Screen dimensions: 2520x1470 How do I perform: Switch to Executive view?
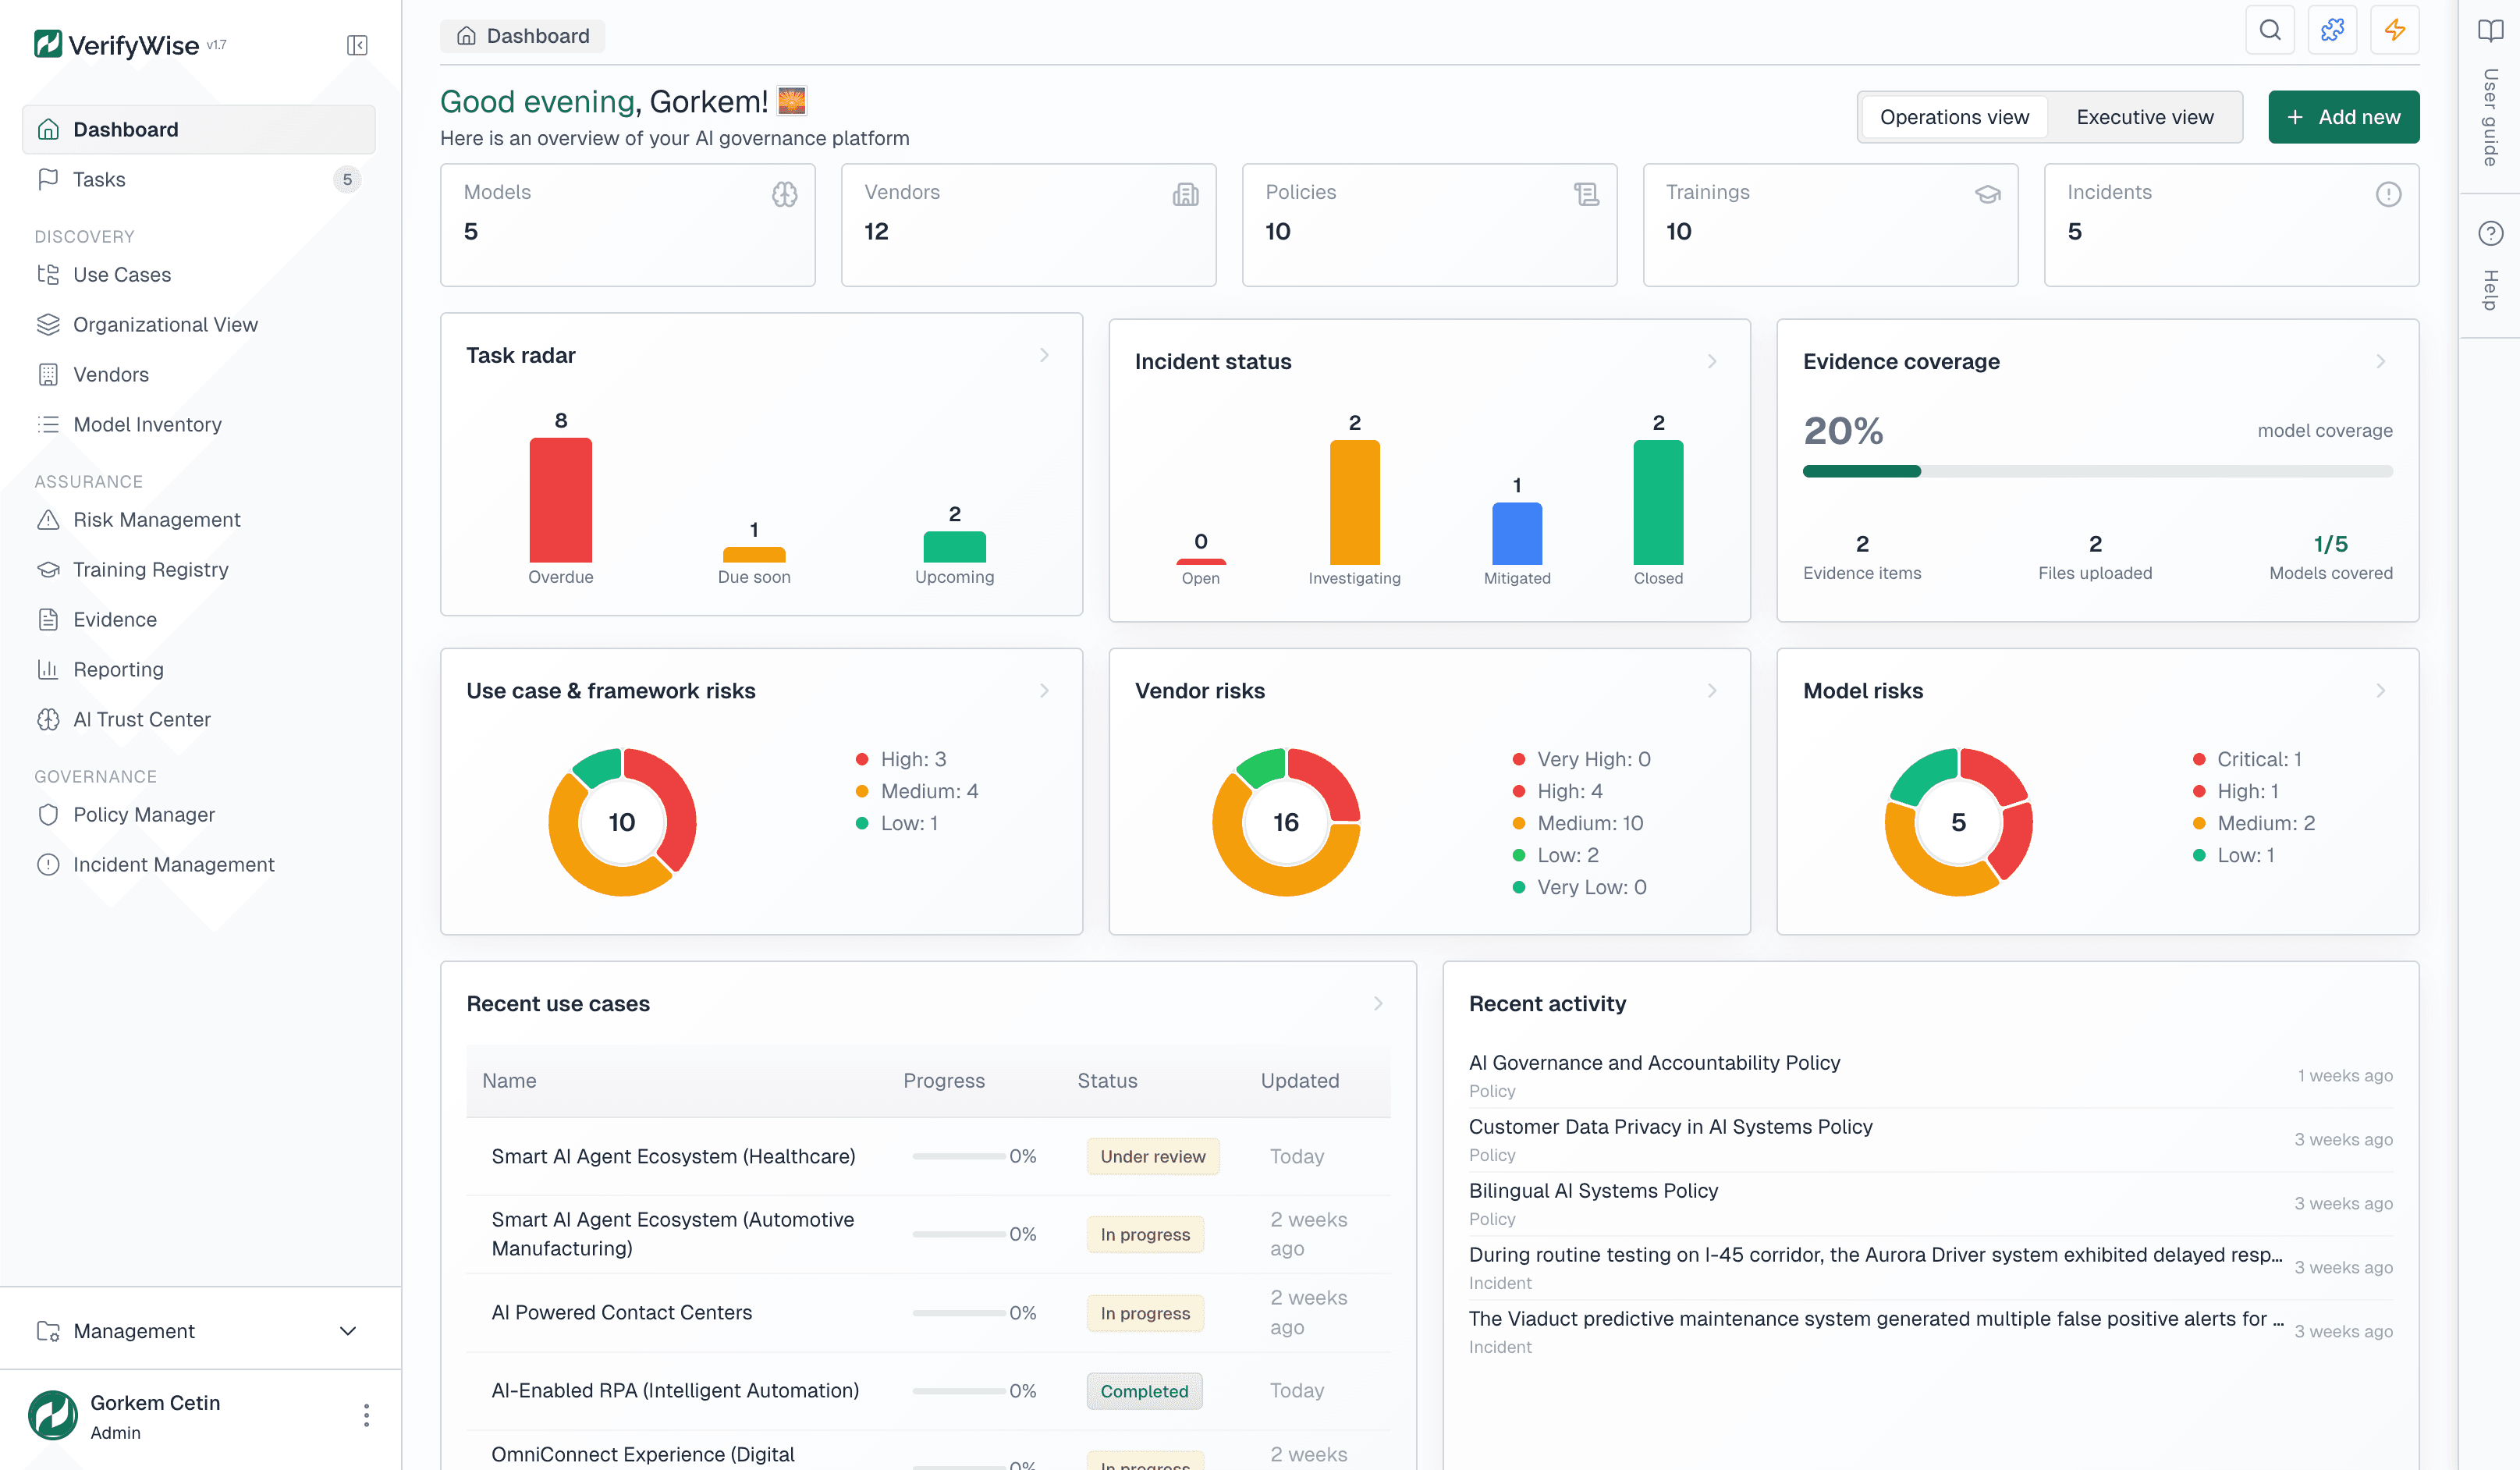pyautogui.click(x=2144, y=117)
